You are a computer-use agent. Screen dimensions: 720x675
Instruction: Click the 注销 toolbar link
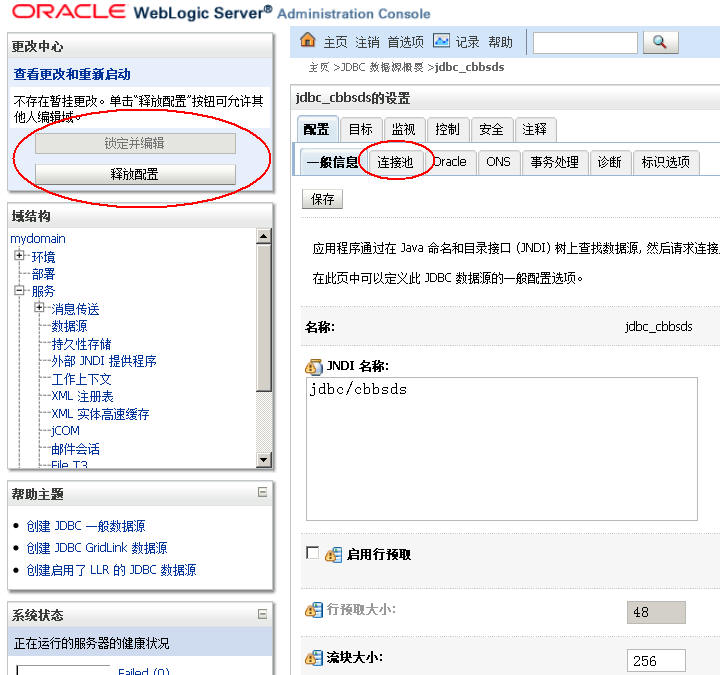point(367,43)
